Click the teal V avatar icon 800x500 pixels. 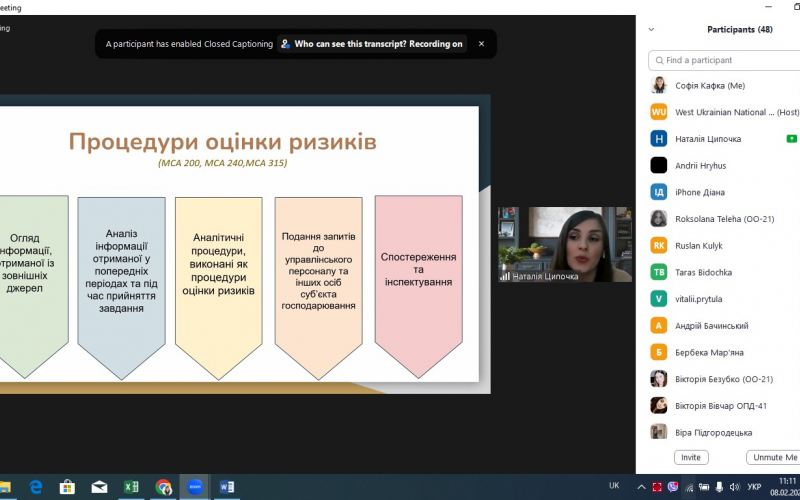tap(659, 299)
